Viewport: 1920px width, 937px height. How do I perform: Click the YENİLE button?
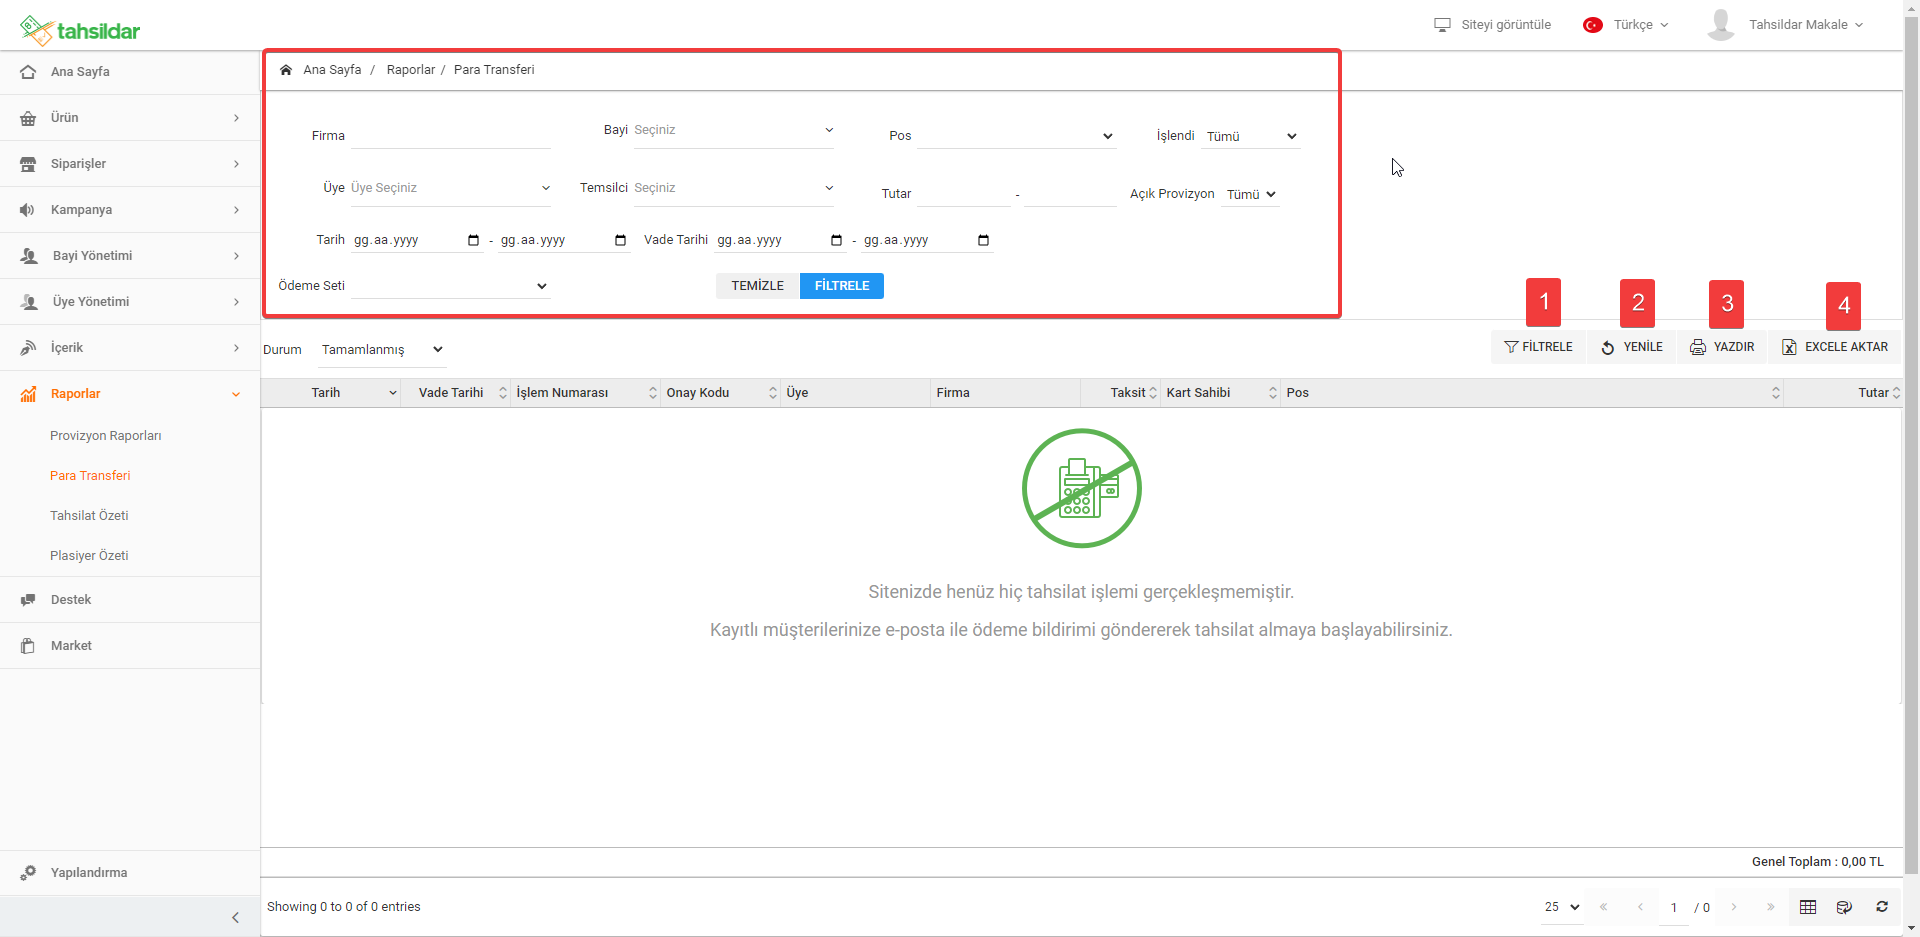(1632, 347)
